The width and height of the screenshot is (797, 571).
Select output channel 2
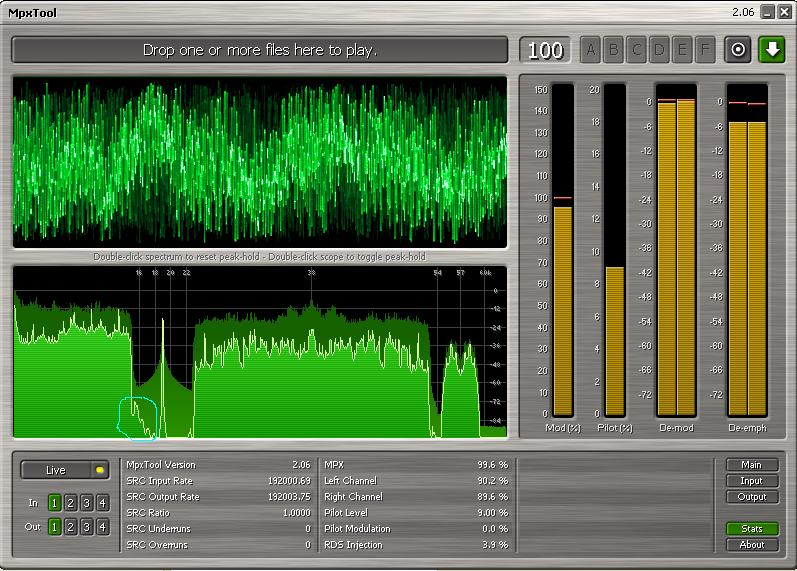point(71,527)
